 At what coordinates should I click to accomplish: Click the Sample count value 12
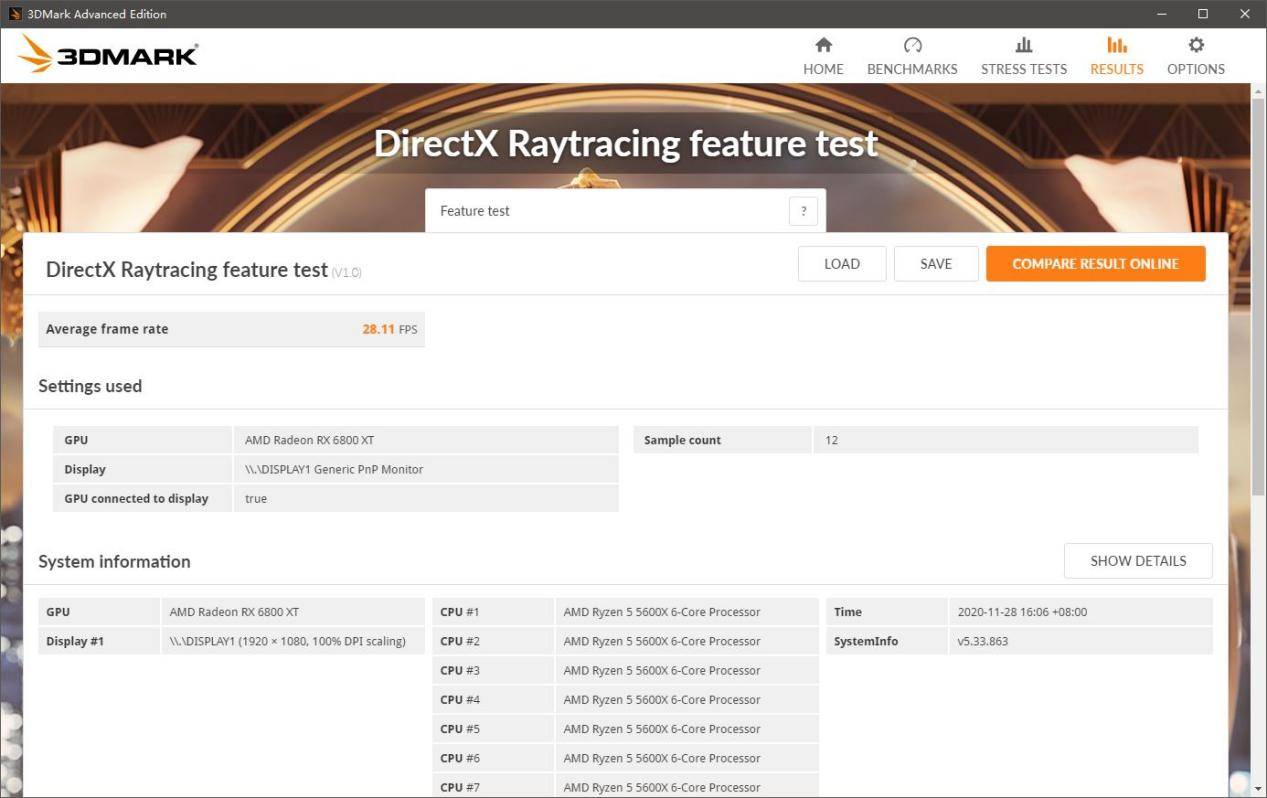[x=832, y=440]
